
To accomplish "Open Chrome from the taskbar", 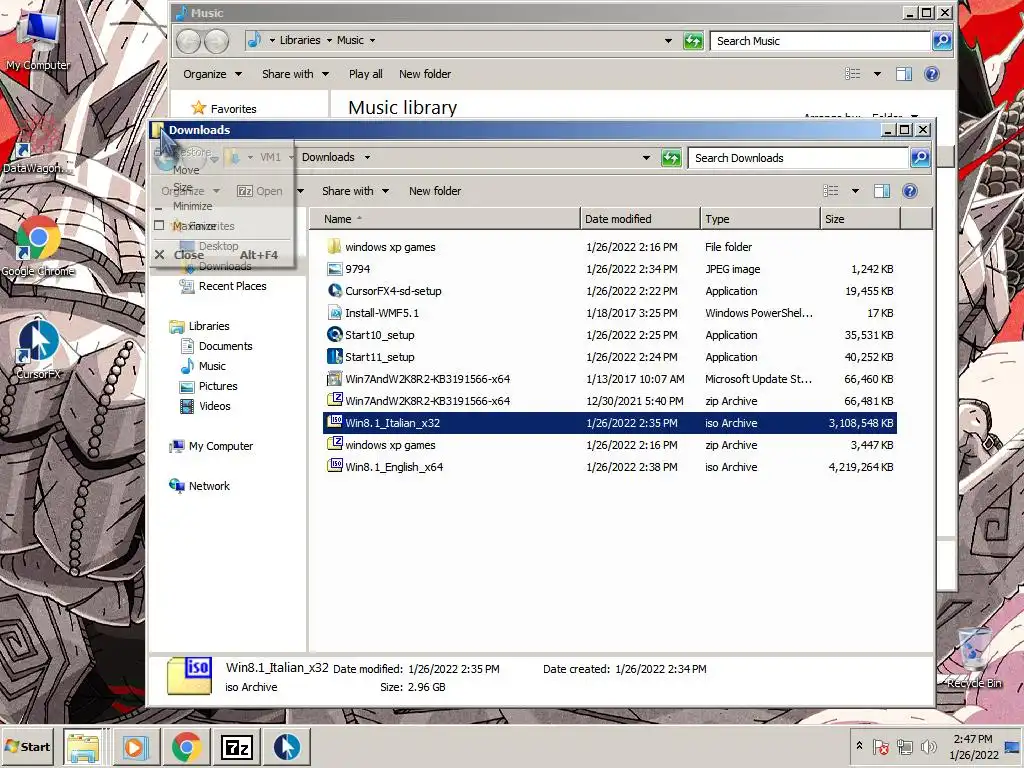I will (186, 747).
